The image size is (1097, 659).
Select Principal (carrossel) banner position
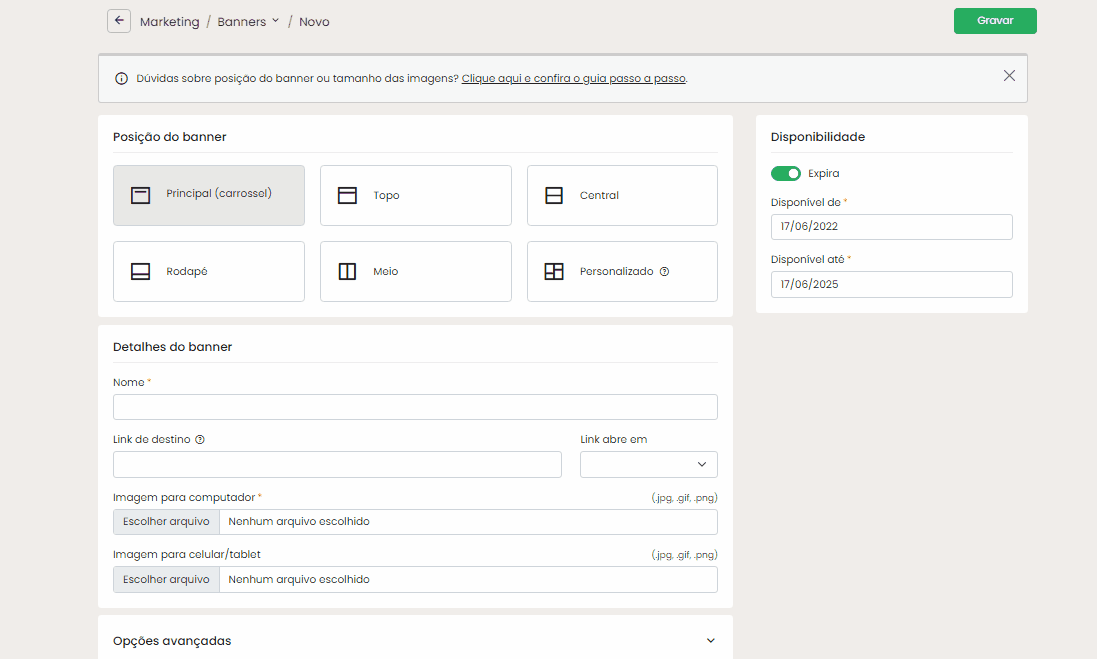coord(208,195)
